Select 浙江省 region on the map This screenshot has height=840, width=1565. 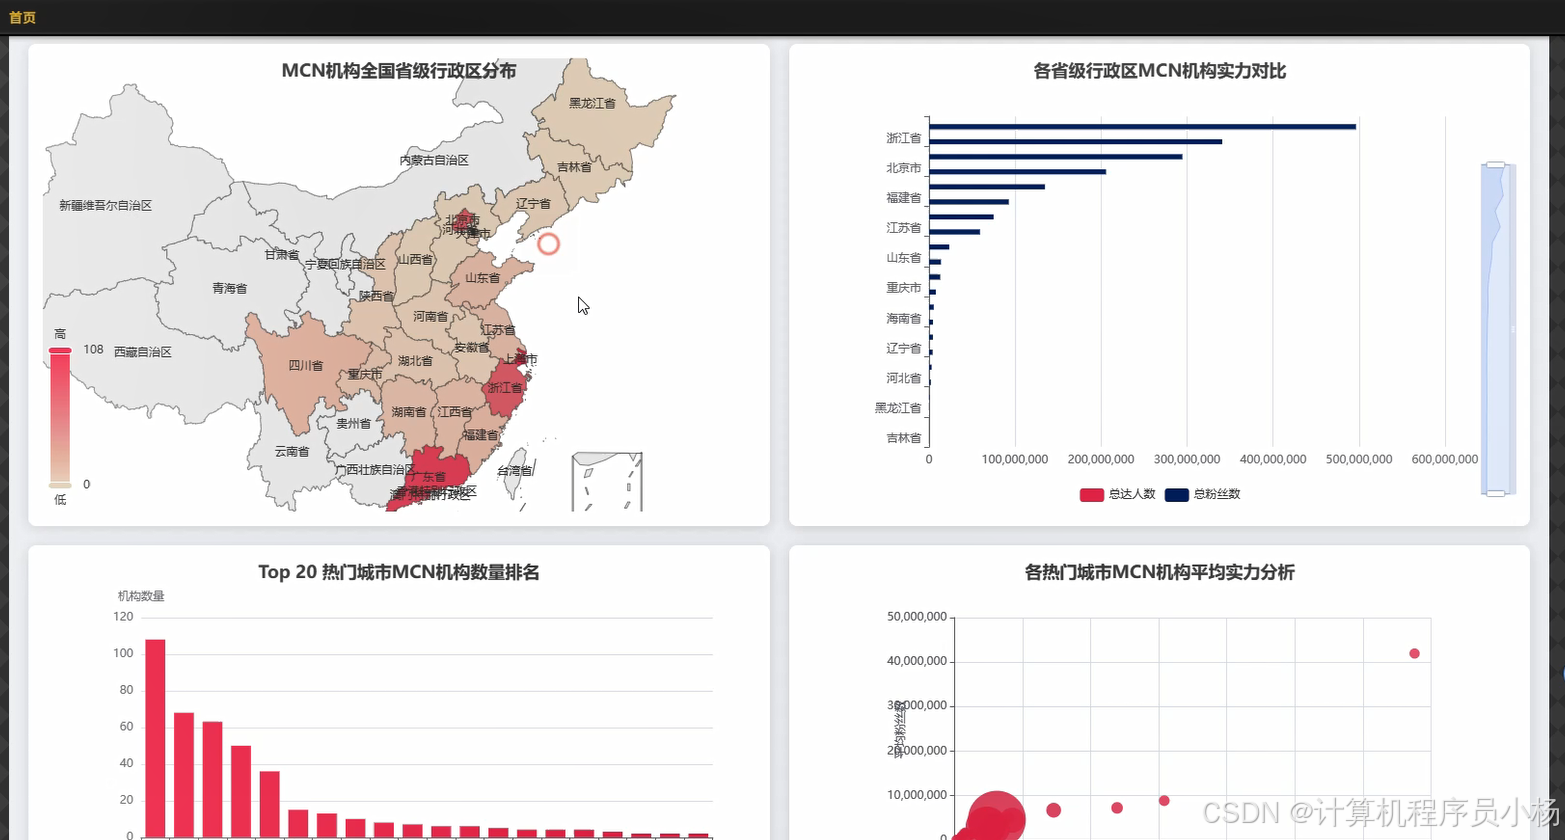[505, 388]
